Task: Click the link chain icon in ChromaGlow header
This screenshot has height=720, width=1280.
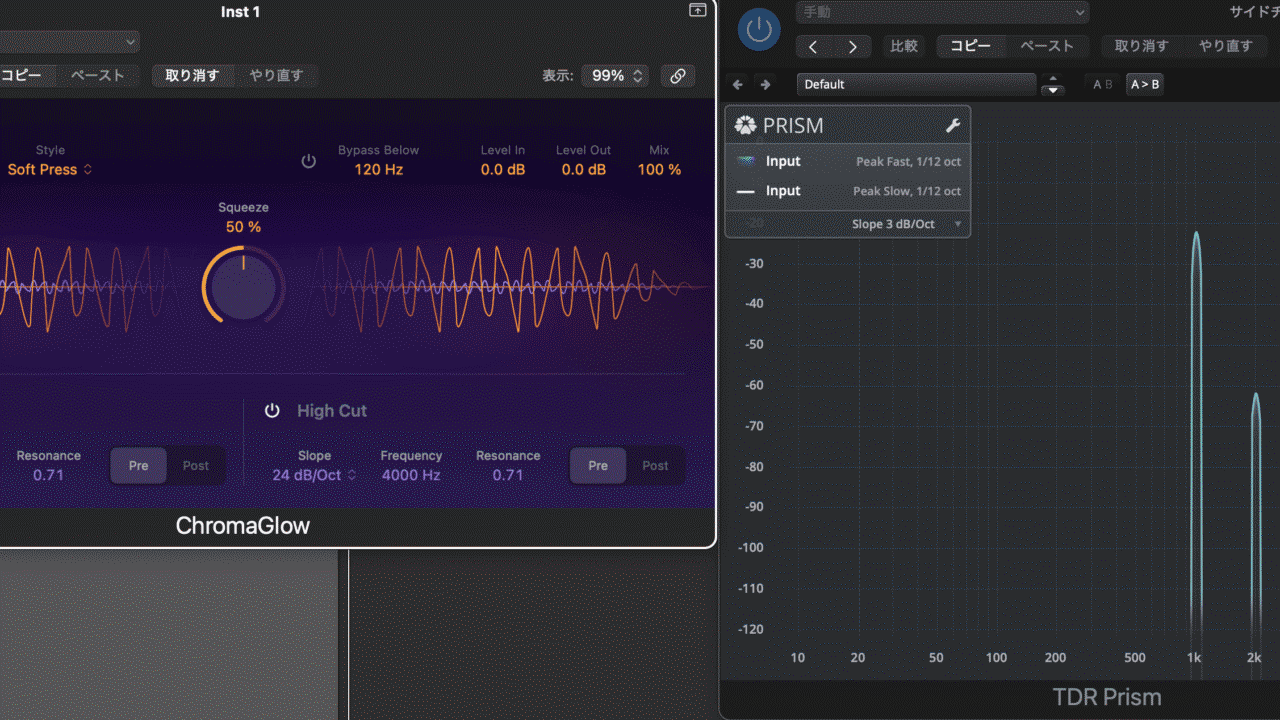Action: pos(677,76)
